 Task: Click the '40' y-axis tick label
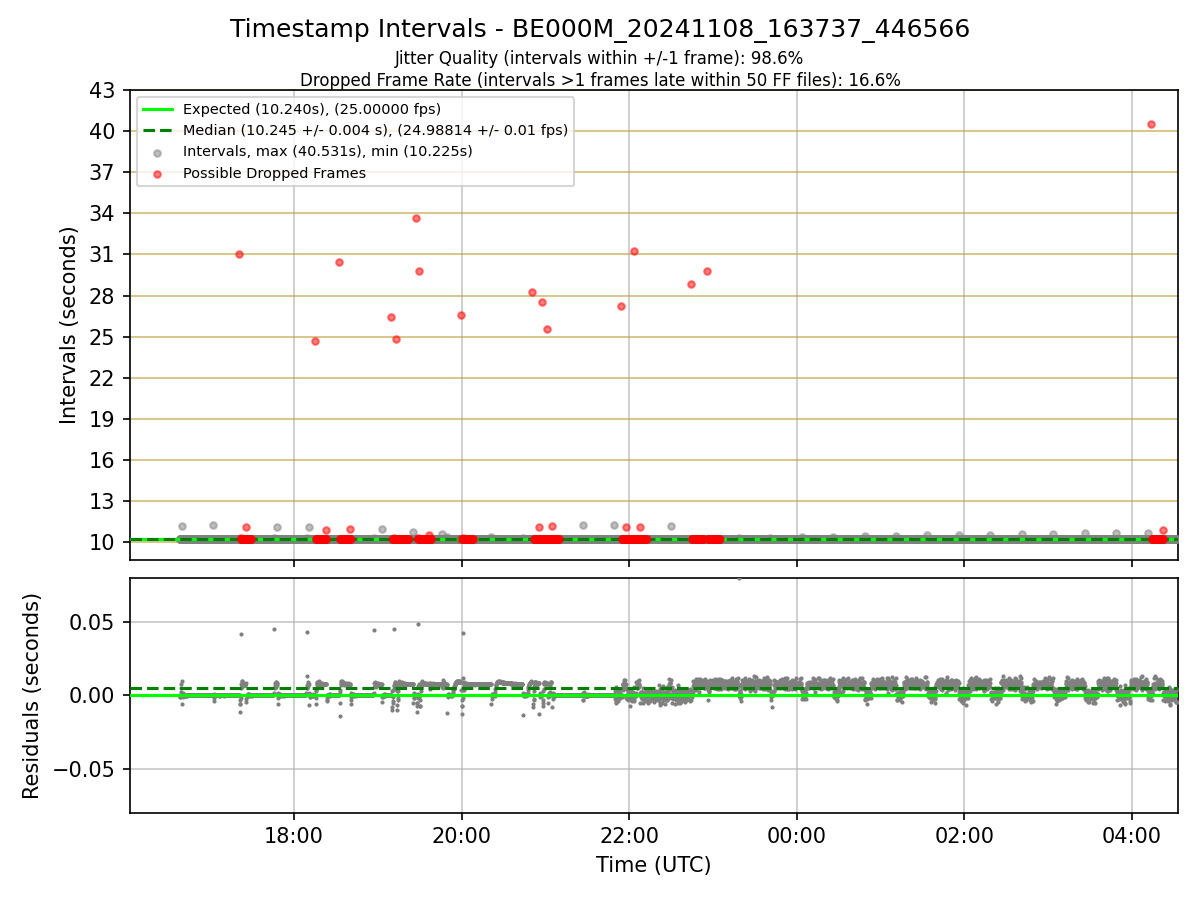[105, 132]
